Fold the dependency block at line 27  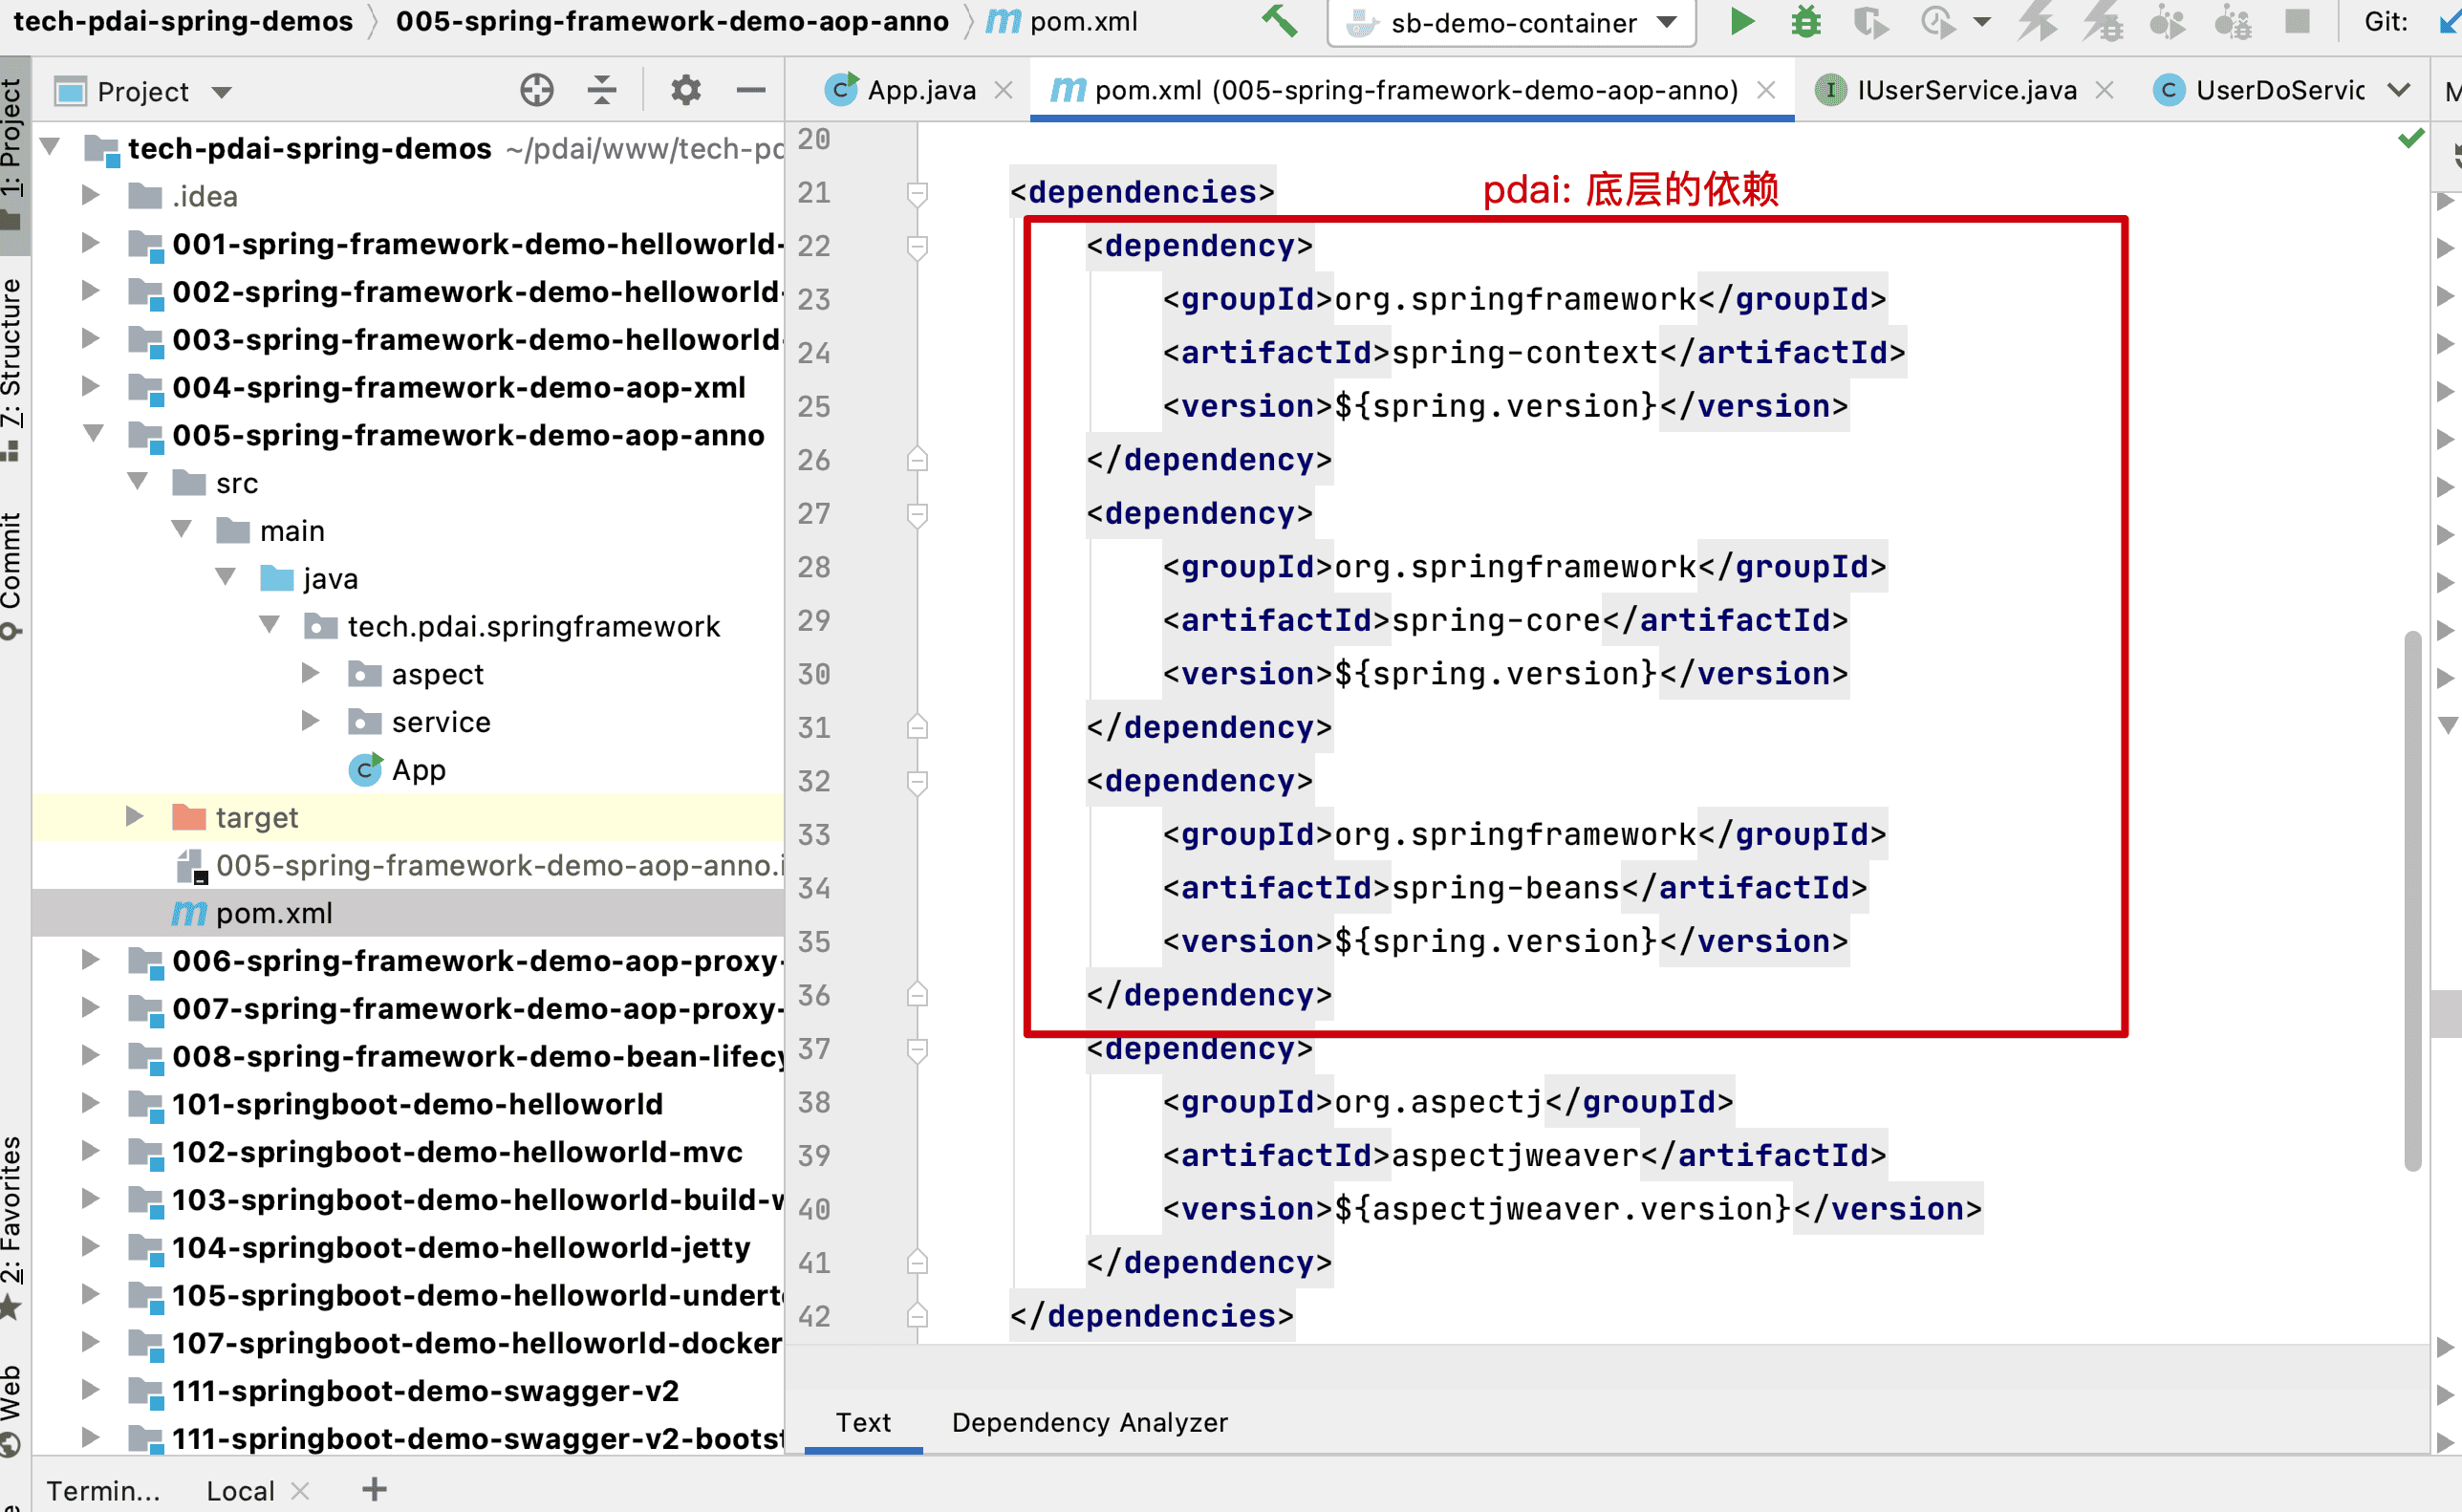[x=917, y=514]
